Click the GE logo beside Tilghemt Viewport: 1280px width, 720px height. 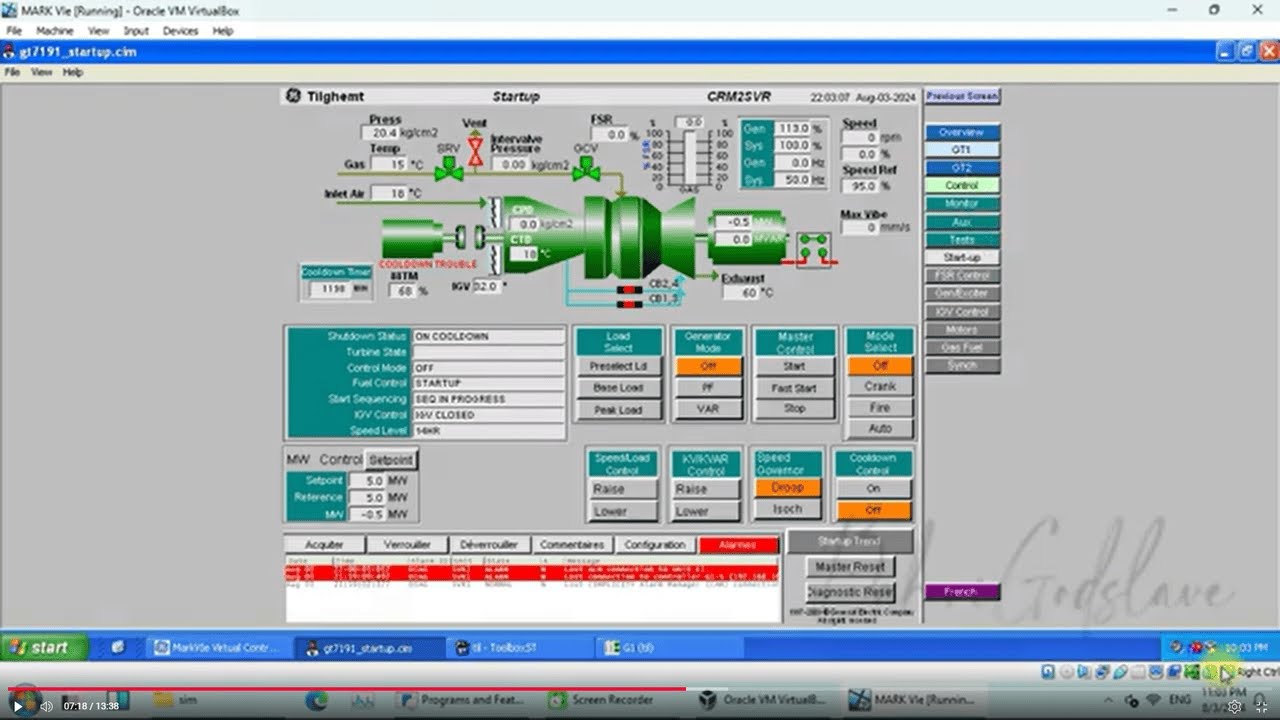293,97
